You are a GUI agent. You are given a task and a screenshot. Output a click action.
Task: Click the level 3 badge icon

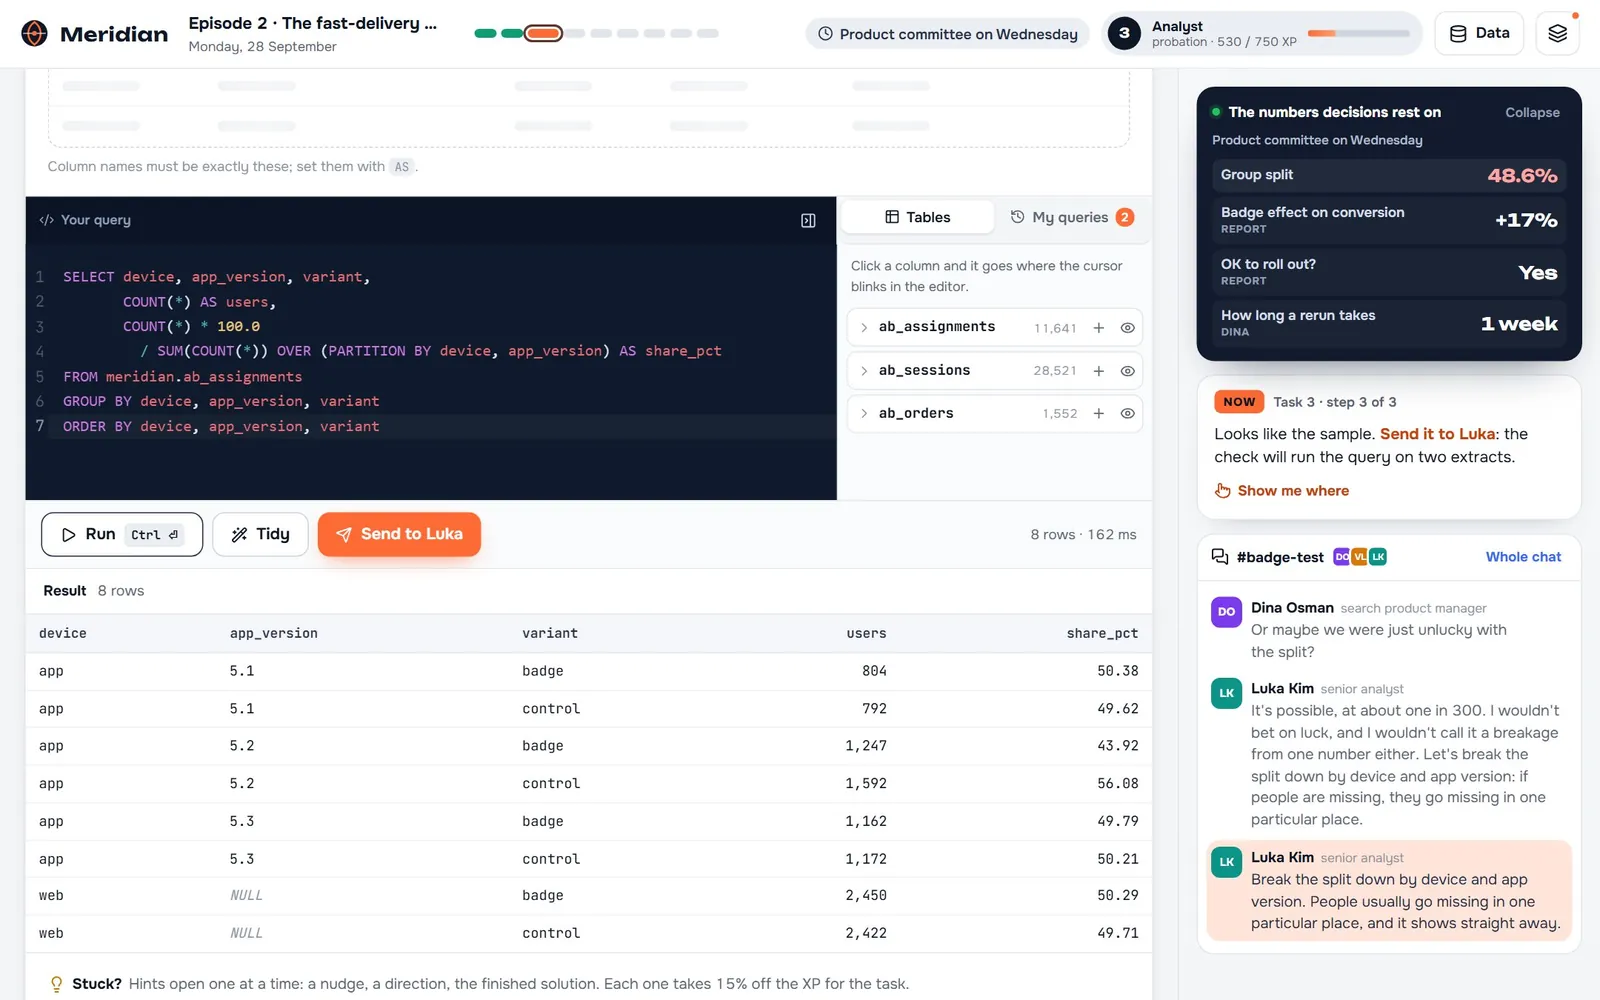click(x=1124, y=34)
